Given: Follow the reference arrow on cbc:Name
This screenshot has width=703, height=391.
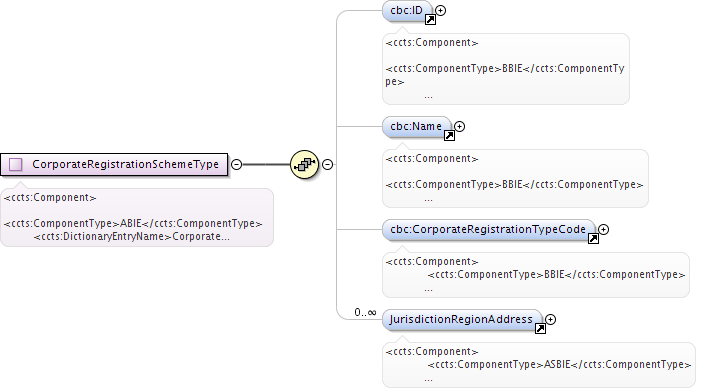Looking at the screenshot, I should tap(449, 135).
